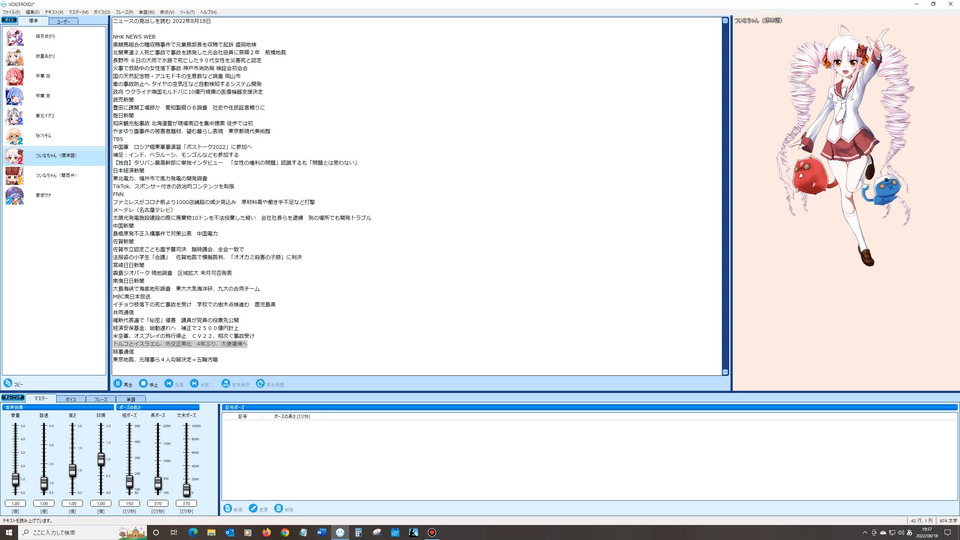Open the ヘルプ menu
Viewport: 960px width, 540px height.
pyautogui.click(x=208, y=12)
